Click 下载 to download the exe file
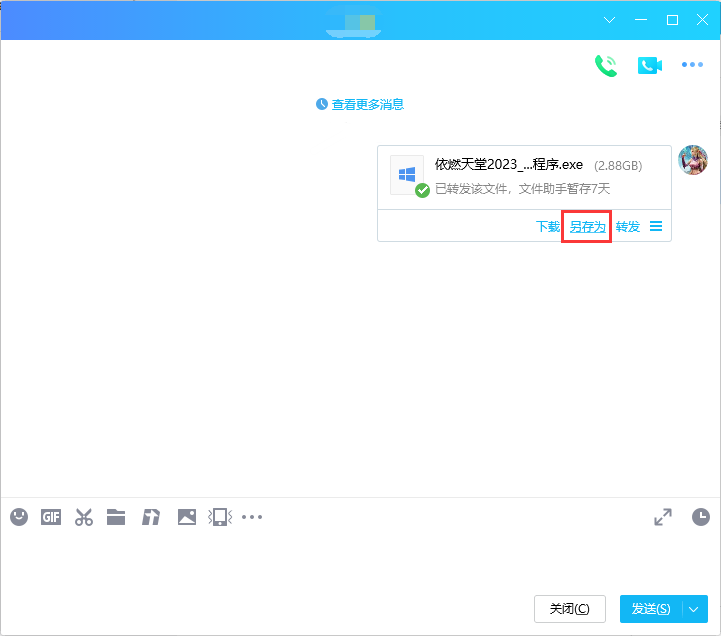 (x=548, y=227)
